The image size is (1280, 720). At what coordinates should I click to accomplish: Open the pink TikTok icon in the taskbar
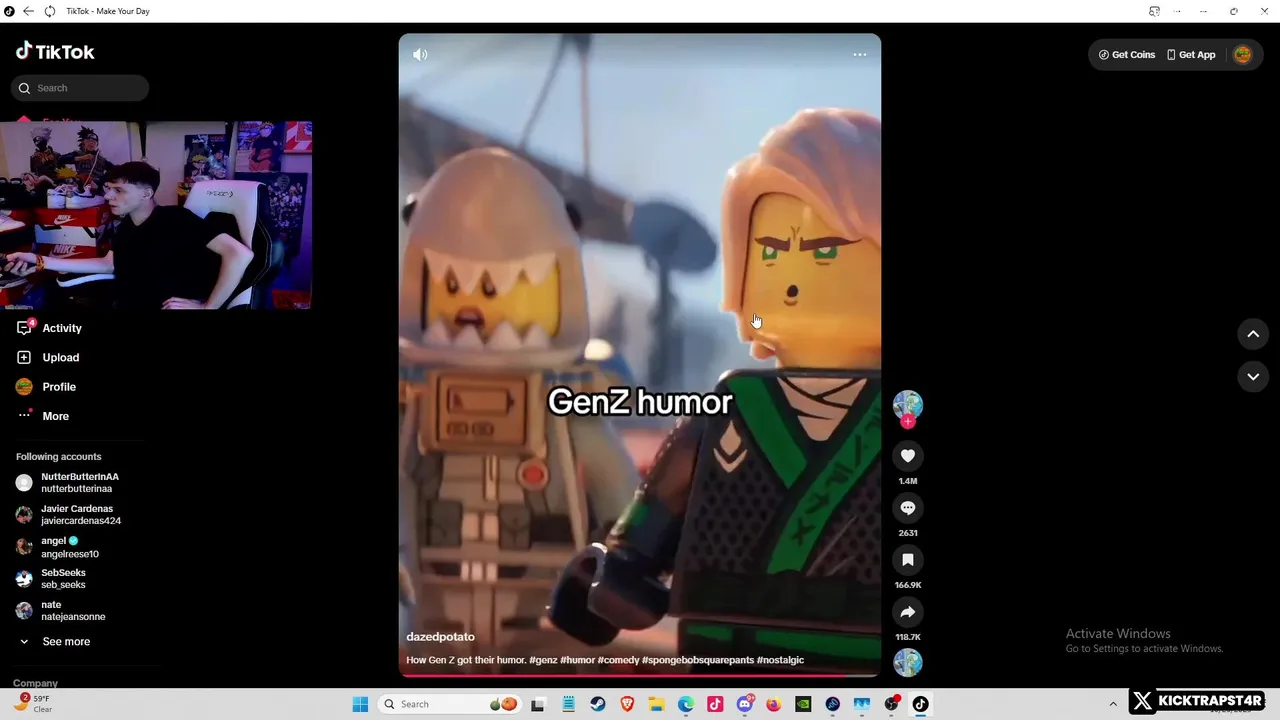pos(715,704)
